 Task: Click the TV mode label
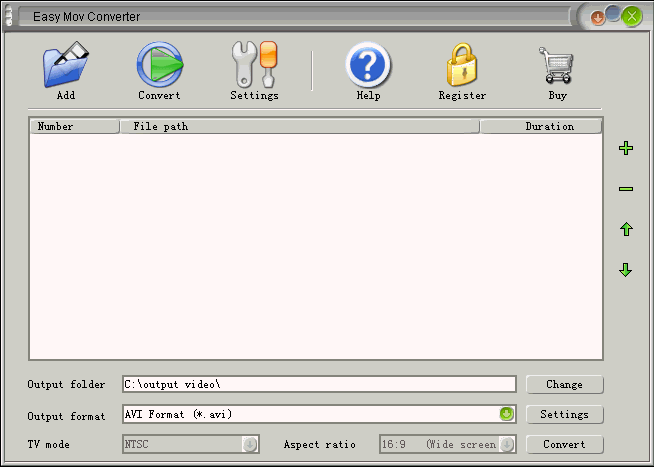pos(48,444)
